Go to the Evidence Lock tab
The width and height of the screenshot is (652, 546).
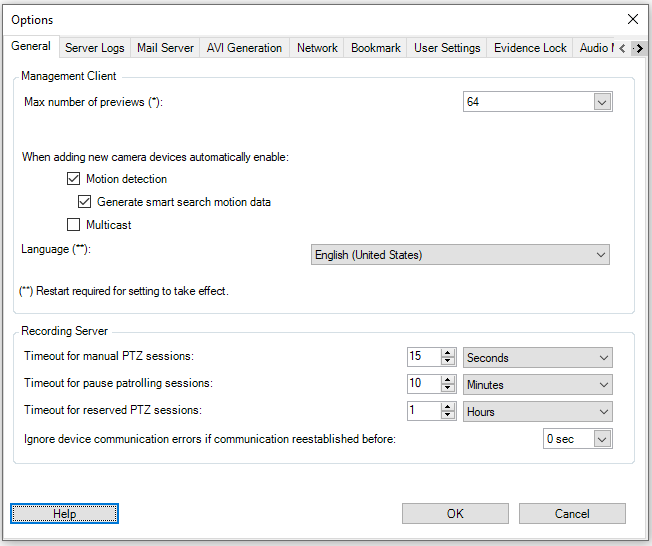click(x=530, y=48)
